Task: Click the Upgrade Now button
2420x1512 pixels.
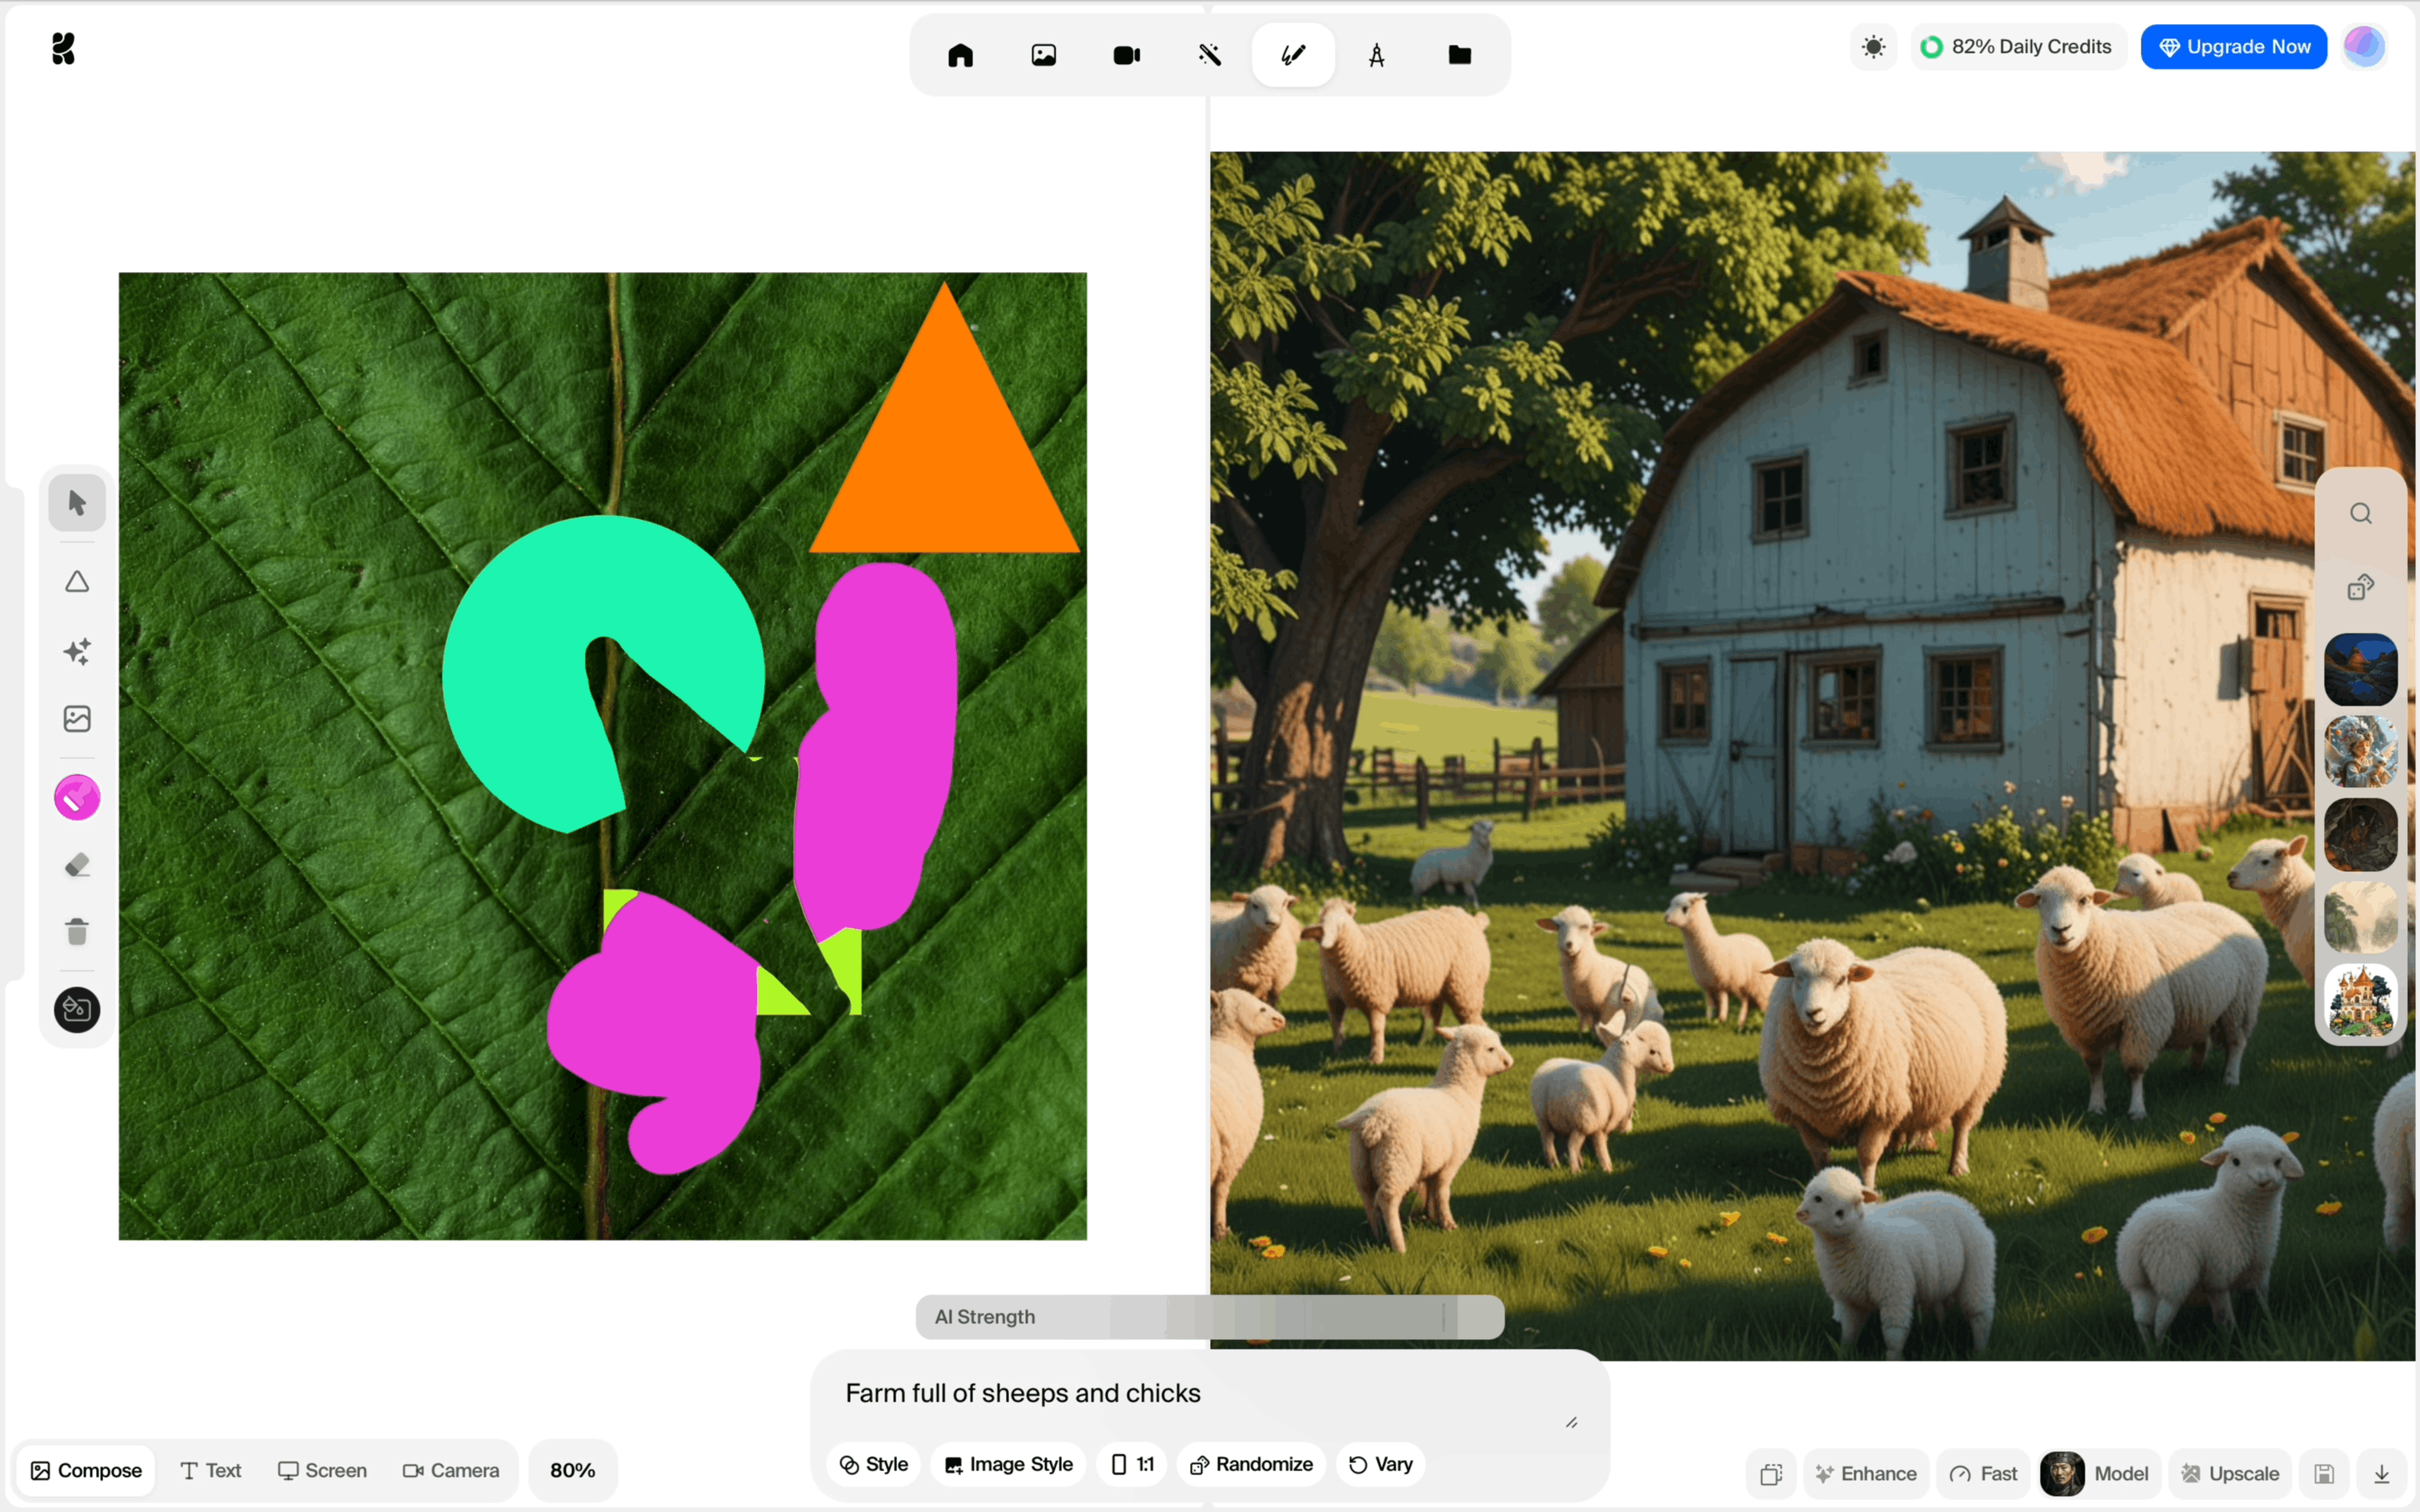Action: click(2233, 47)
